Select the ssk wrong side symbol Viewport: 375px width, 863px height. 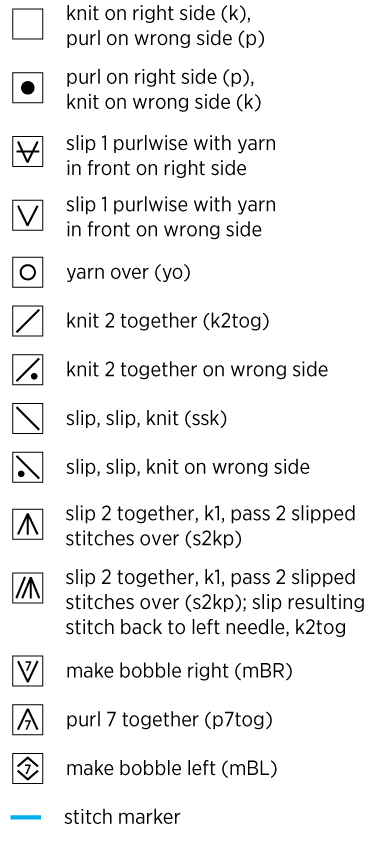point(28,467)
